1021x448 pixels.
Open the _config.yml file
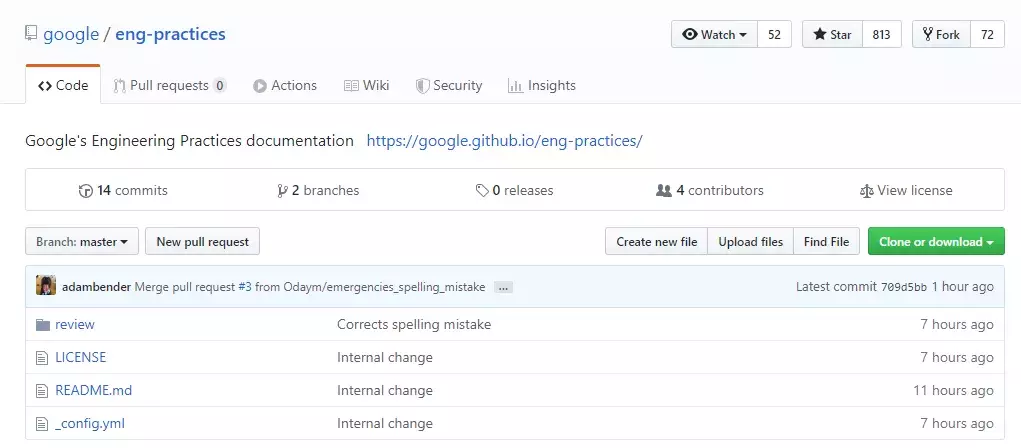90,424
